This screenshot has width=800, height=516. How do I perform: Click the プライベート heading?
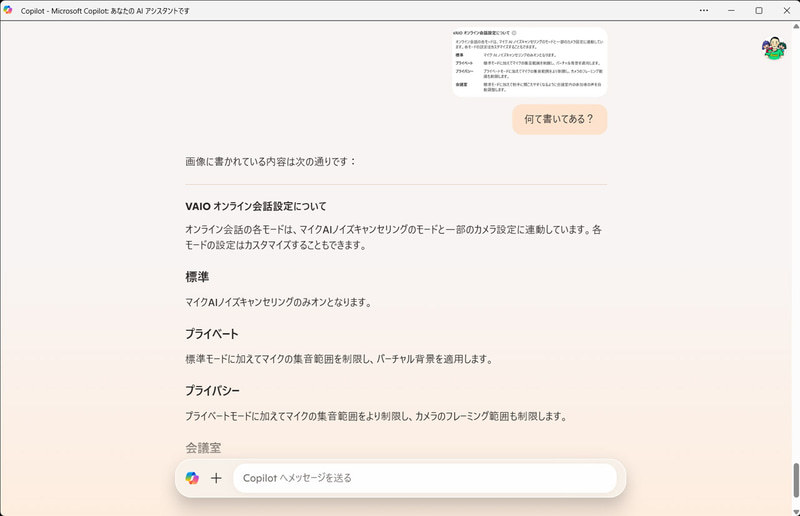pyautogui.click(x=212, y=334)
